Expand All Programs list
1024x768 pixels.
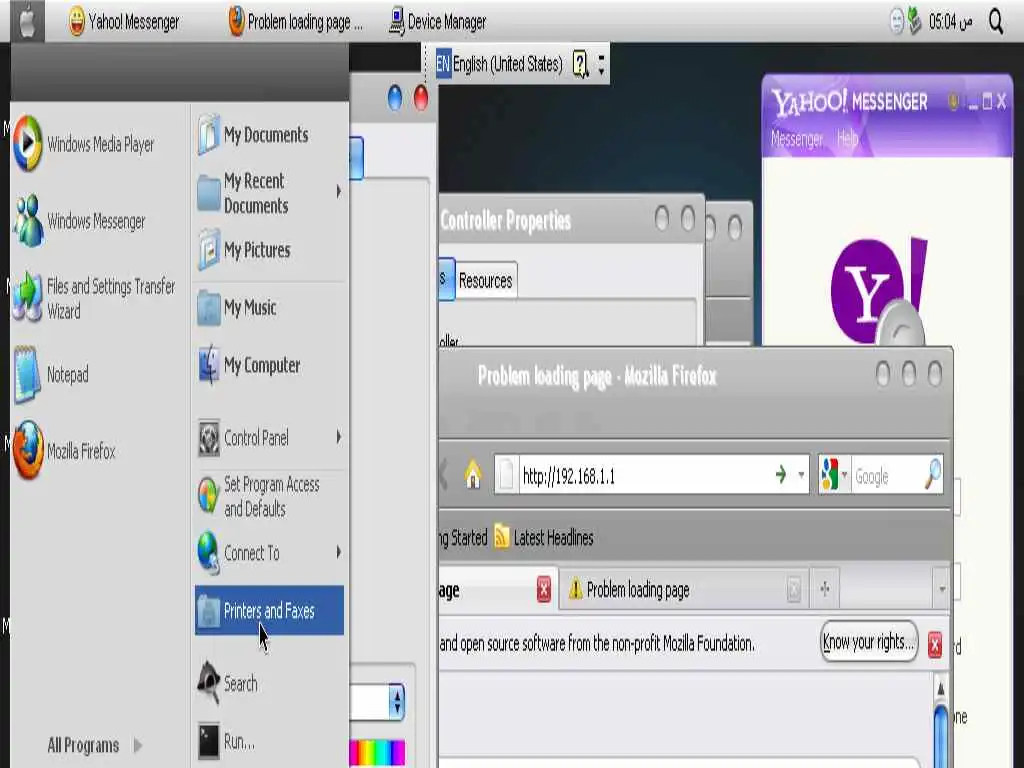click(93, 745)
